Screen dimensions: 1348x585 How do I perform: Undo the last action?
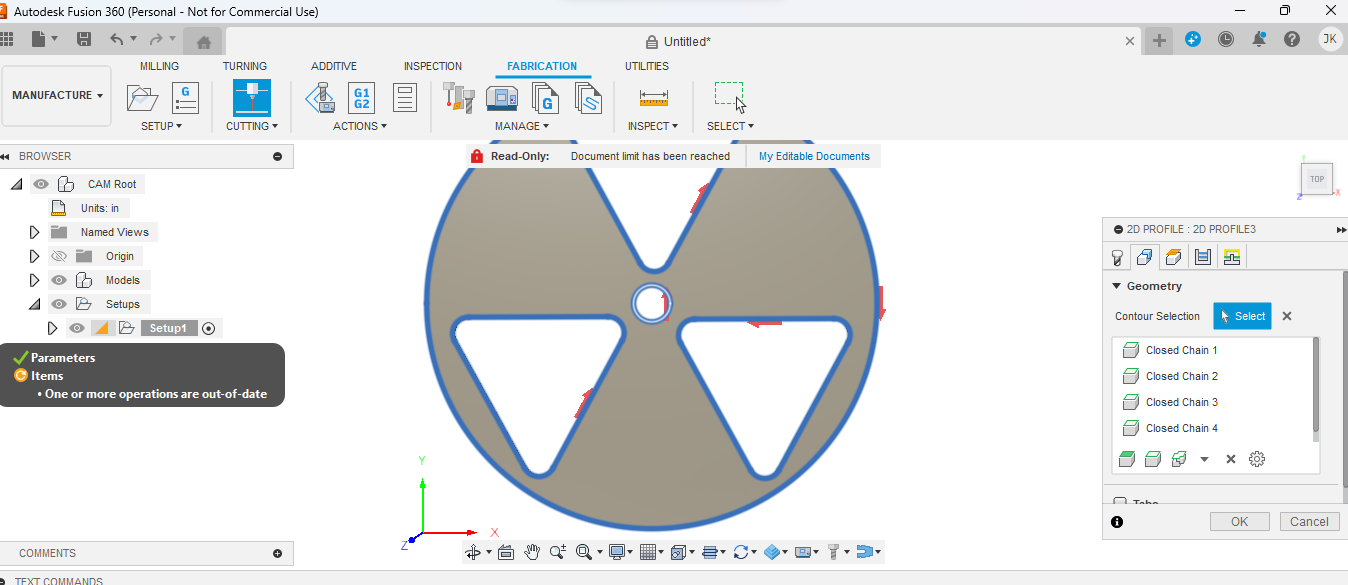(118, 39)
